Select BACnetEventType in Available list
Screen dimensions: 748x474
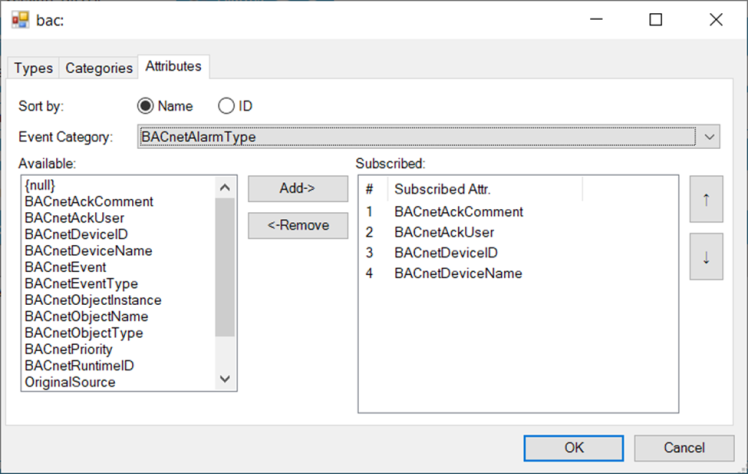(x=81, y=284)
